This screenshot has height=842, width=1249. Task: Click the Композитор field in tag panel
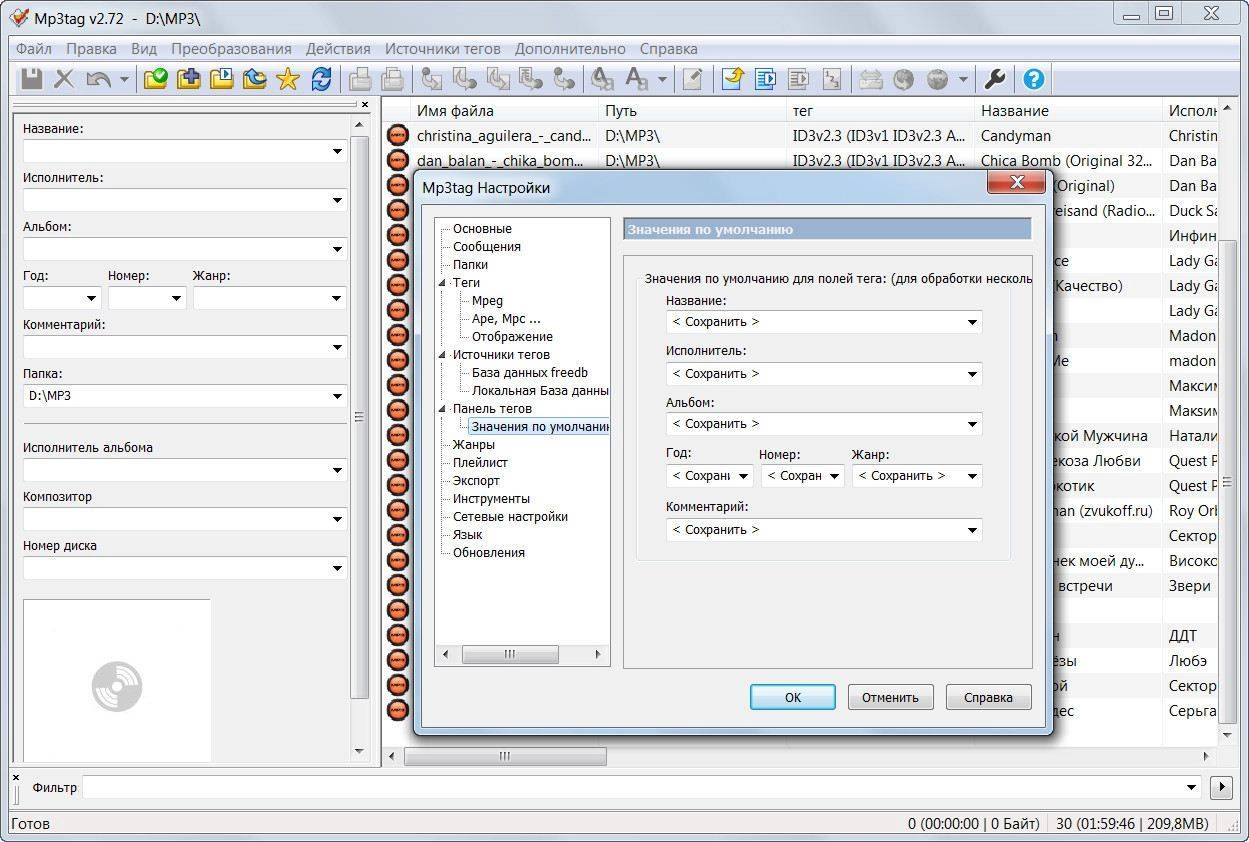pos(185,519)
